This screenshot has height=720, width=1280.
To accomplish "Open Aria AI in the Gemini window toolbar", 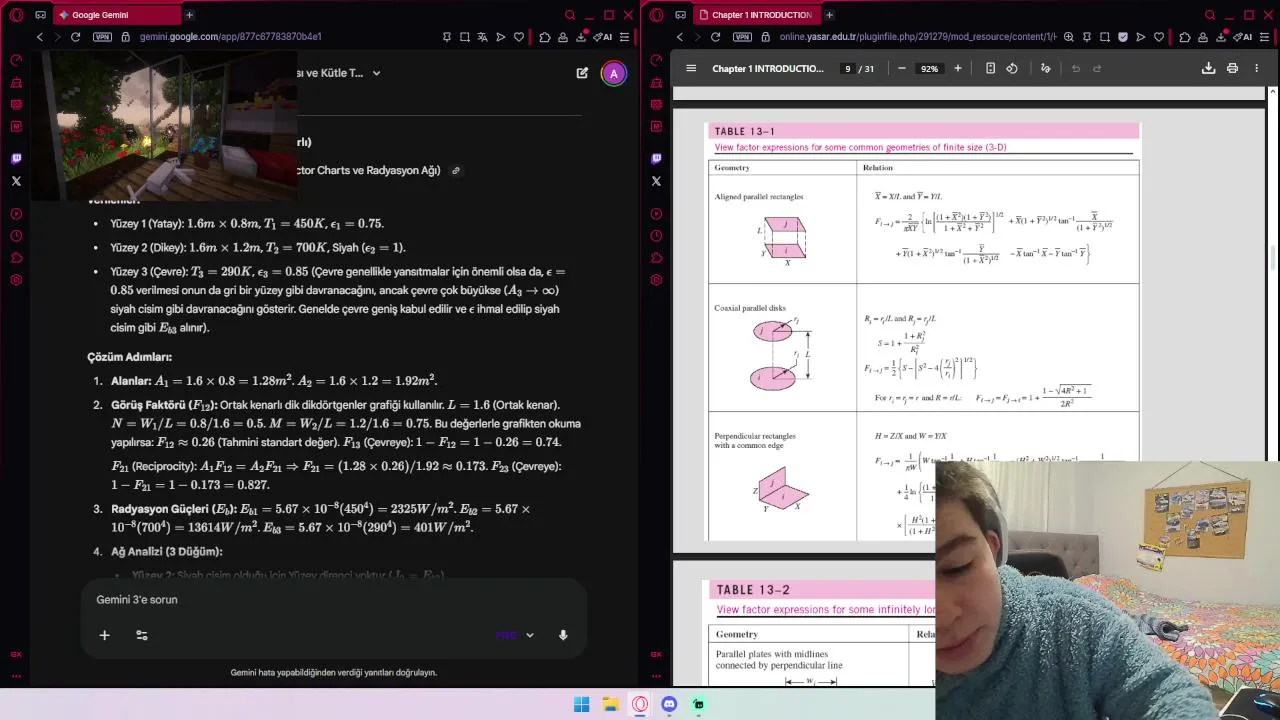I will click(x=603, y=37).
